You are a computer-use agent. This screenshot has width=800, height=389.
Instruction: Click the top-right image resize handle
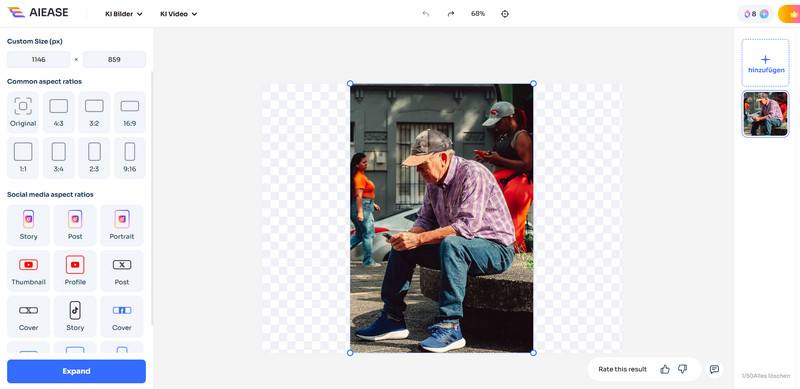point(533,83)
